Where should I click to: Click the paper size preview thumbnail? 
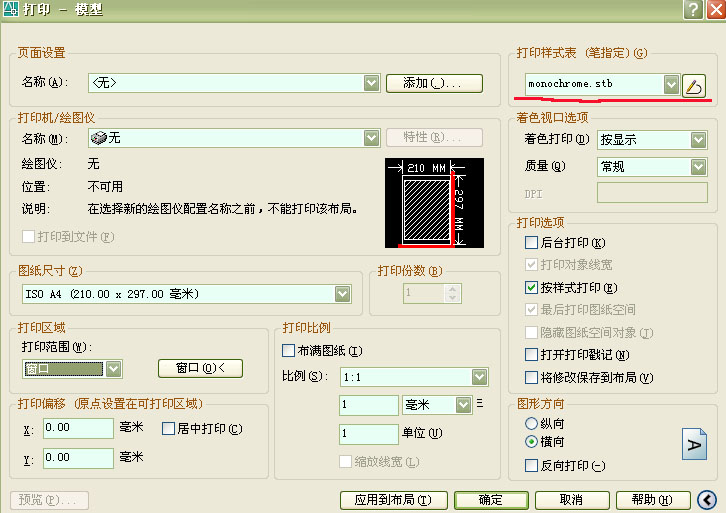[x=434, y=203]
